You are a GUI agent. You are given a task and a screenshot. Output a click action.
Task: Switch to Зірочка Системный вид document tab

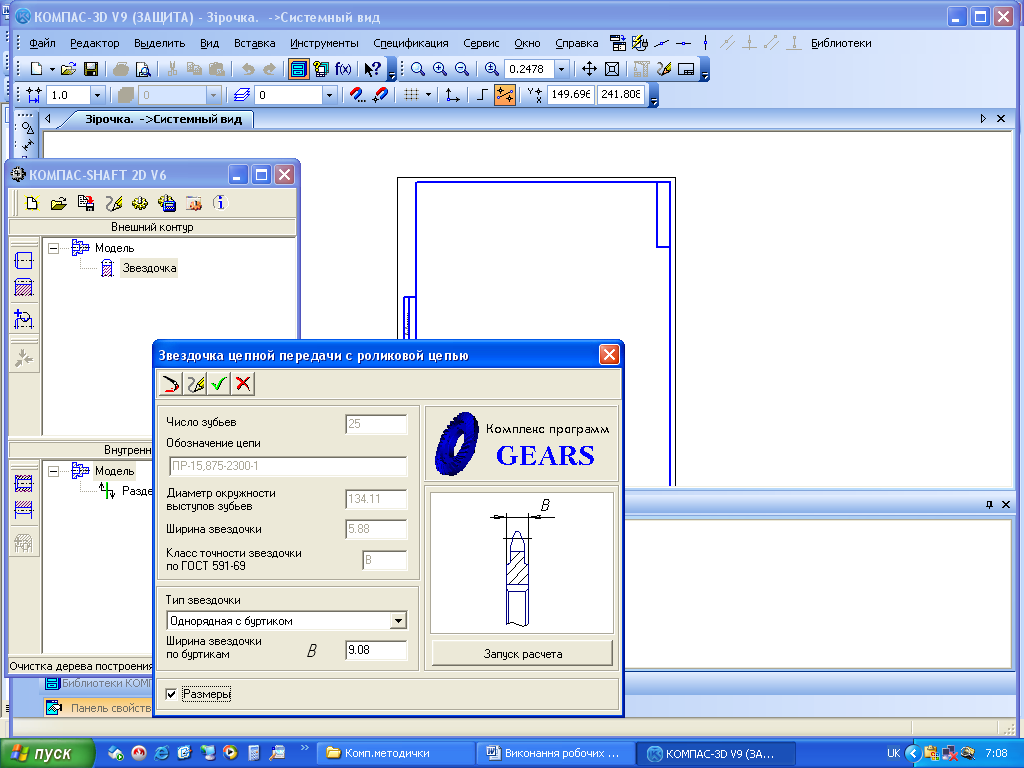[x=163, y=120]
